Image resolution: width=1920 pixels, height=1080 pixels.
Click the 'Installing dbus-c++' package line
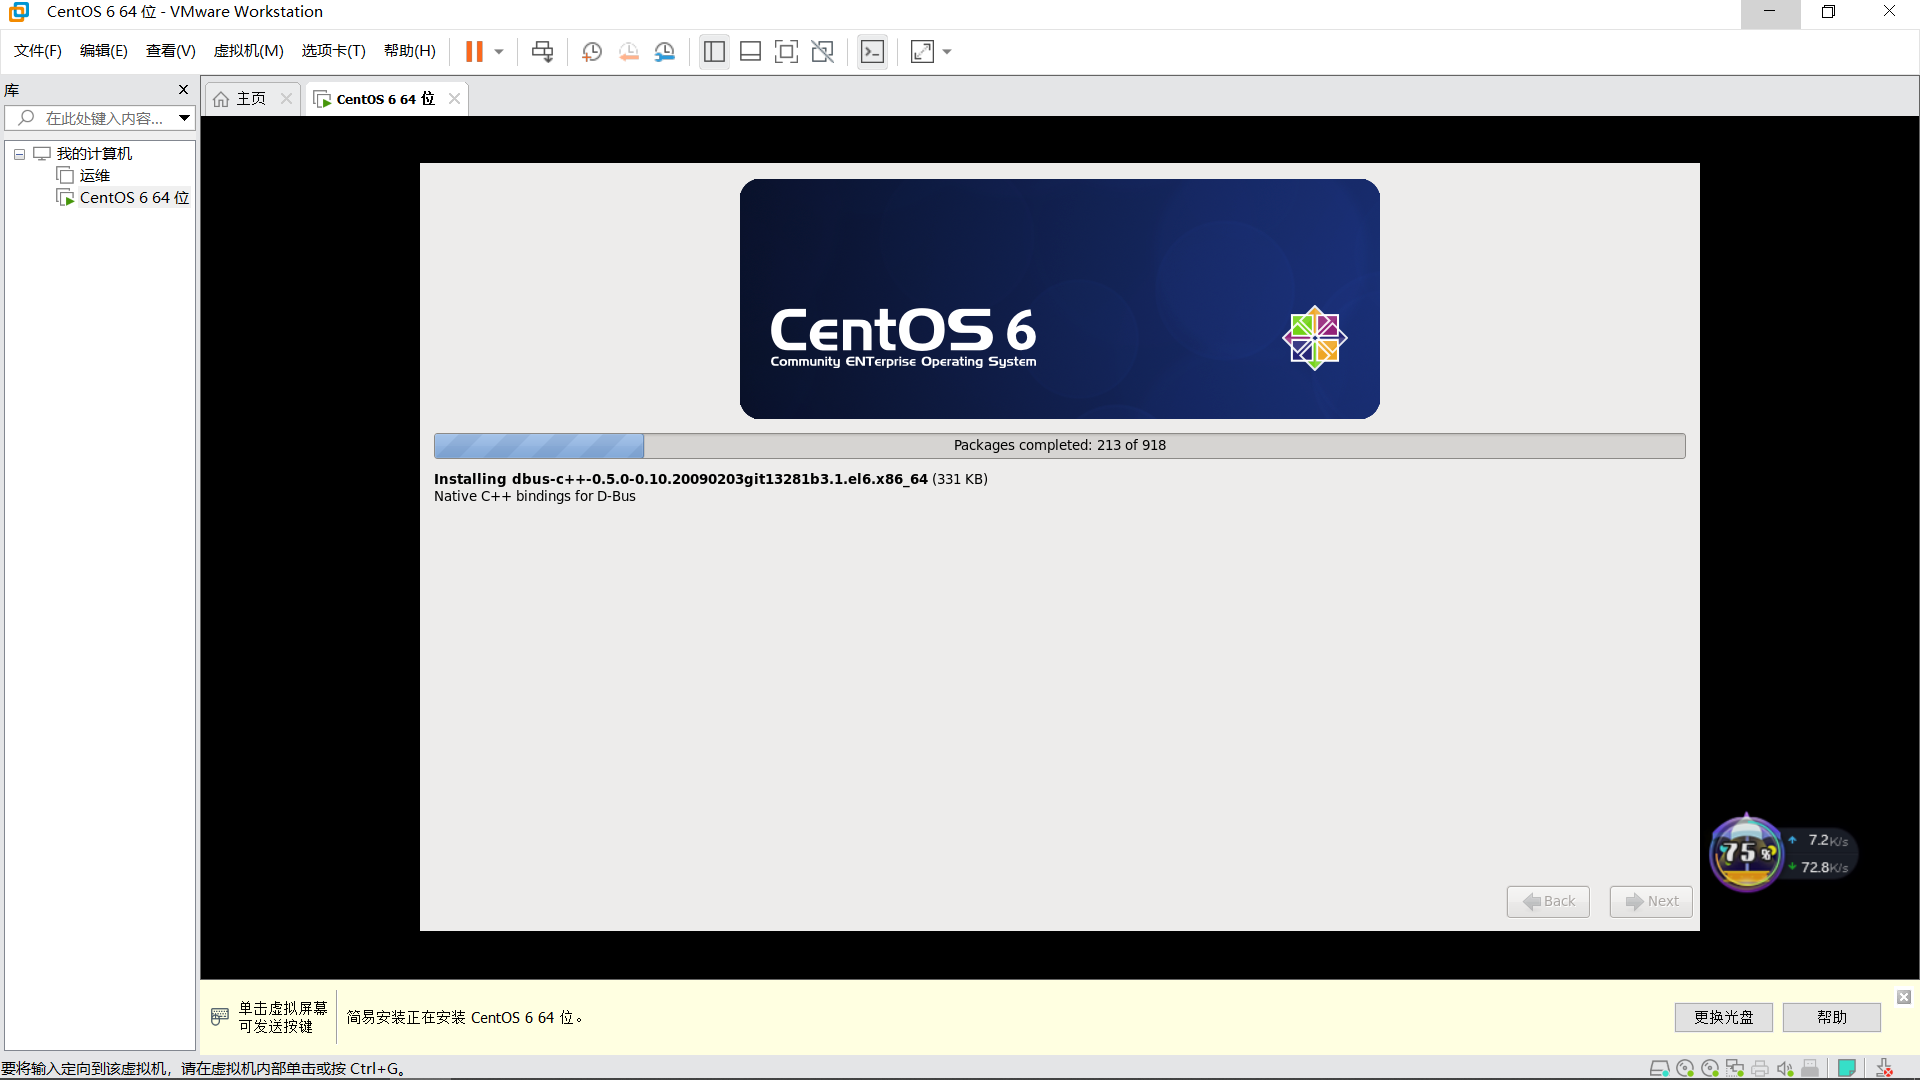(711, 479)
